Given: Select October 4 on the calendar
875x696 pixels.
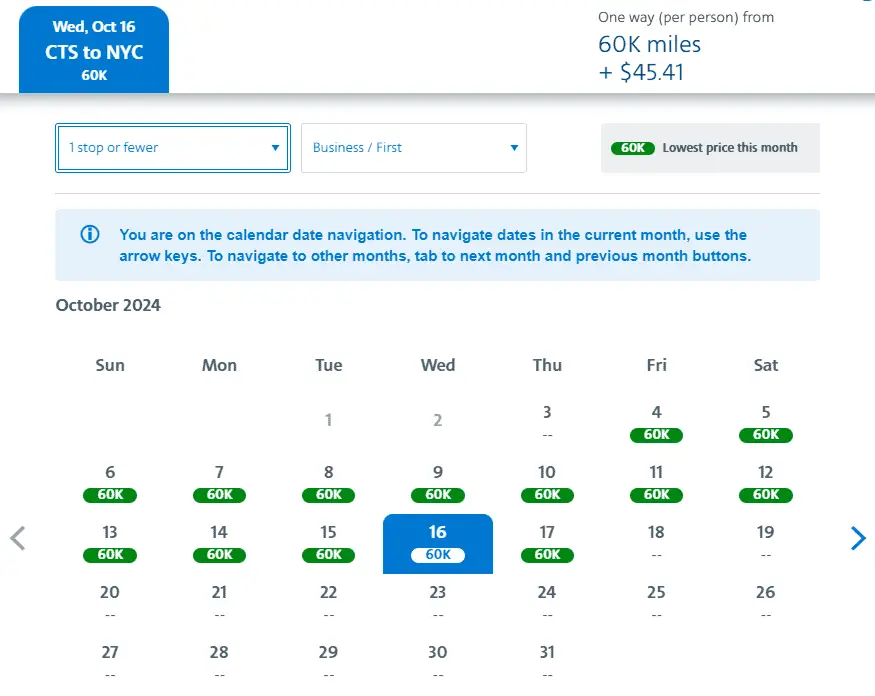Looking at the screenshot, I should 656,422.
